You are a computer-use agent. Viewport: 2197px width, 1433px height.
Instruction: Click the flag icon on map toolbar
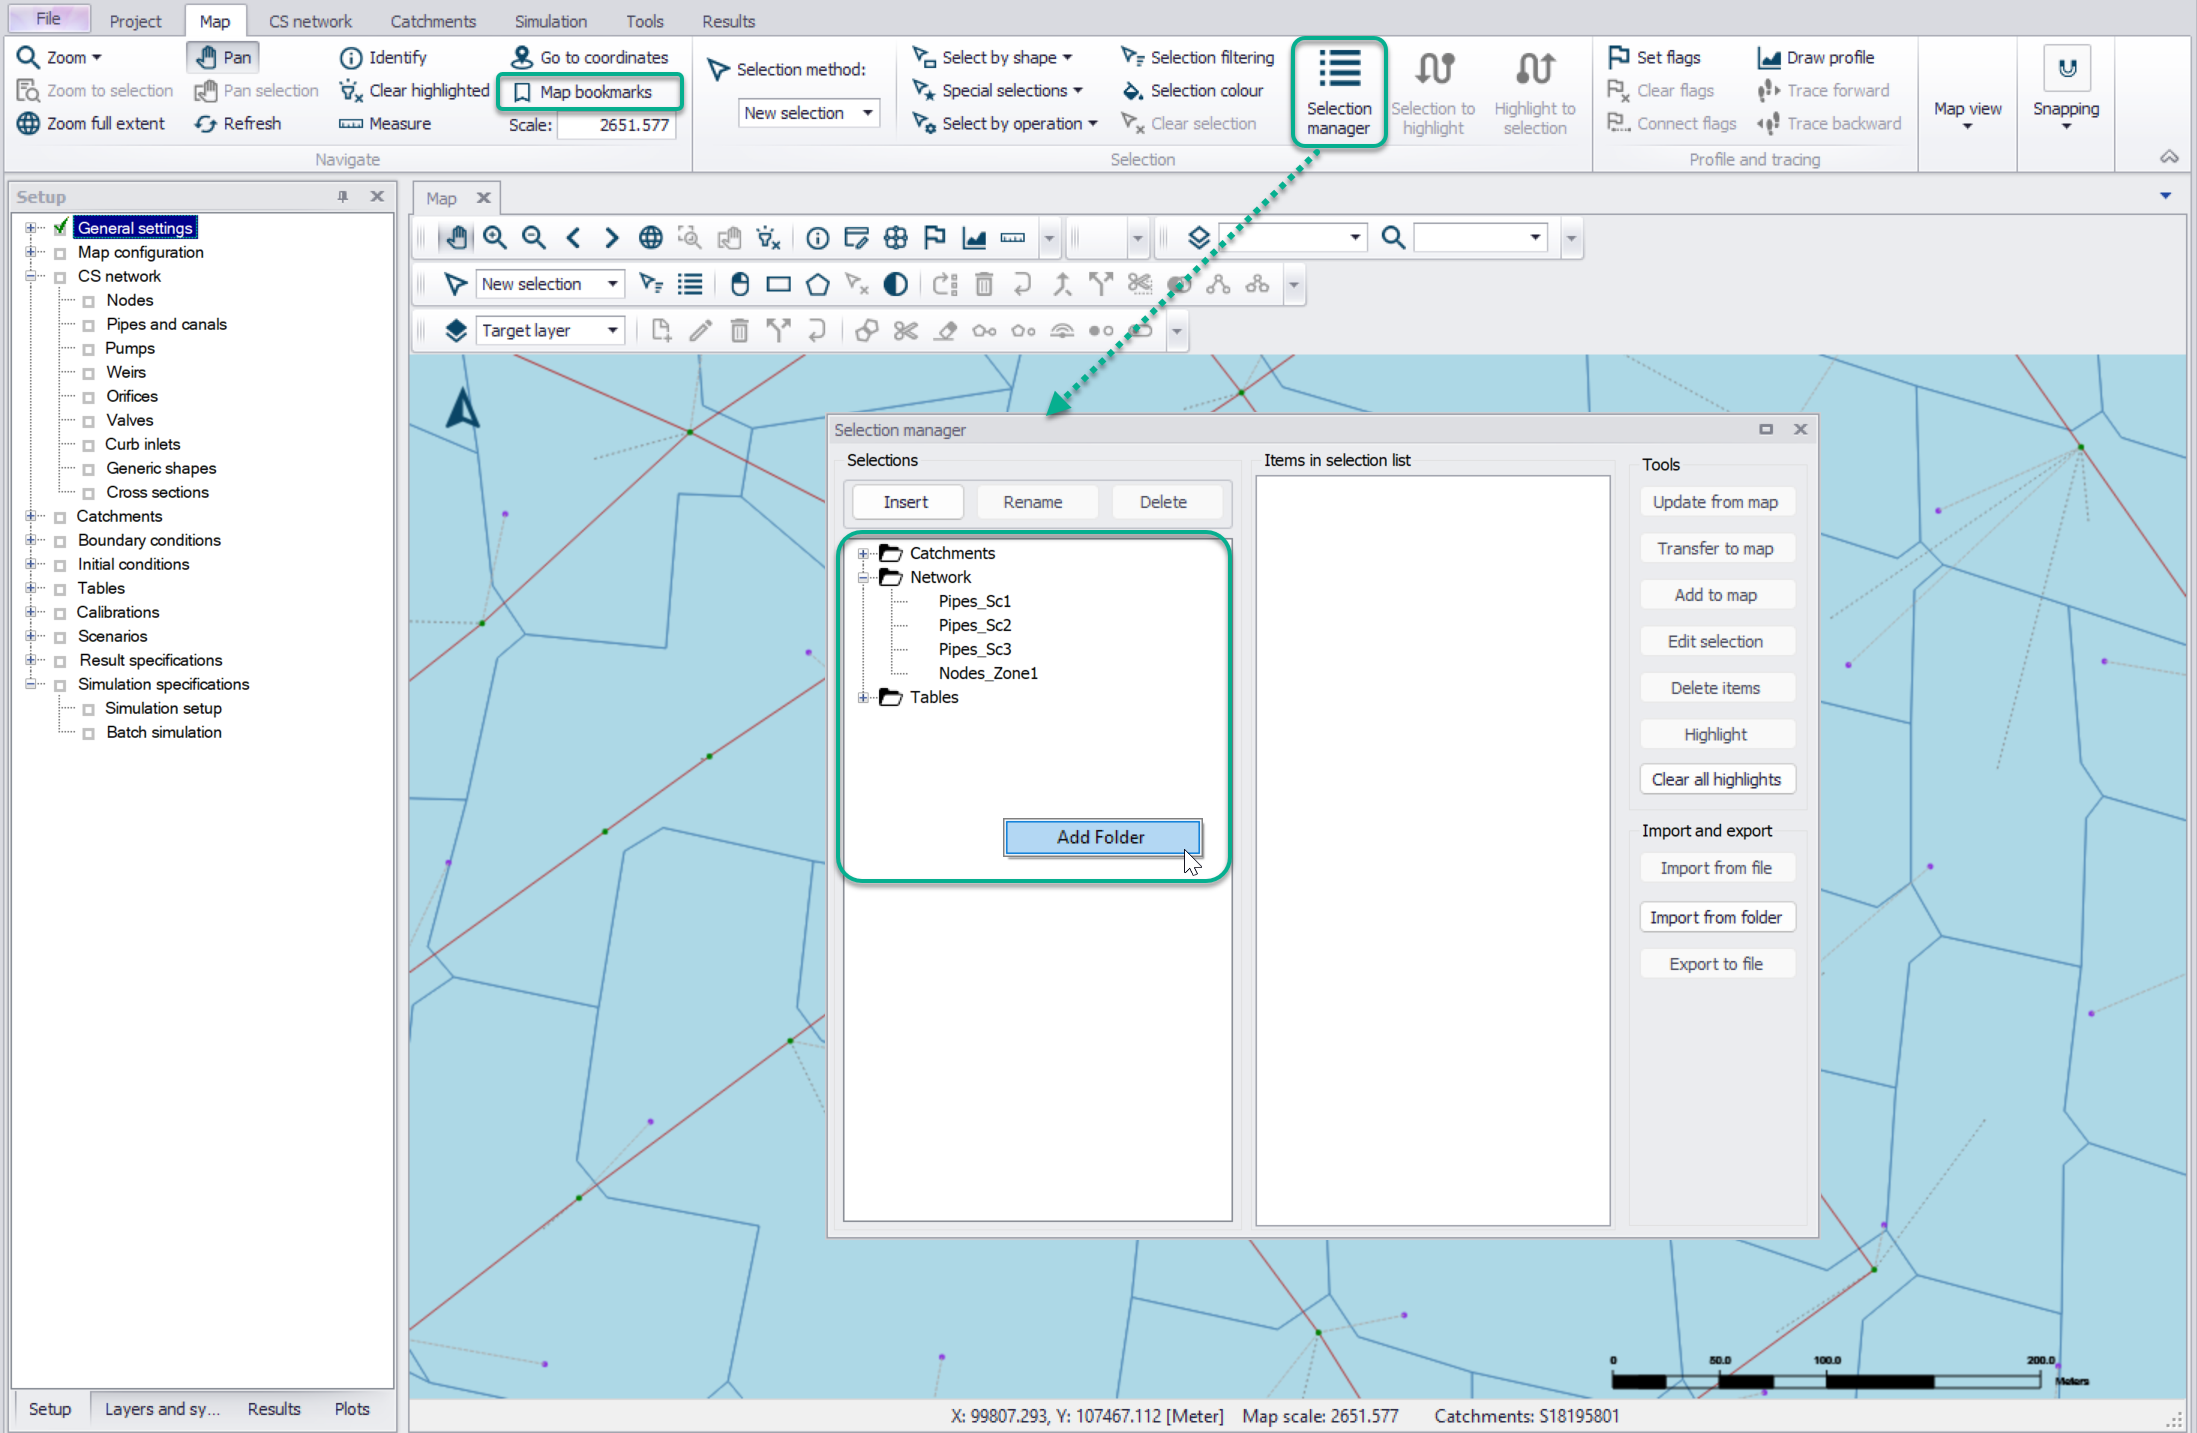pos(935,238)
